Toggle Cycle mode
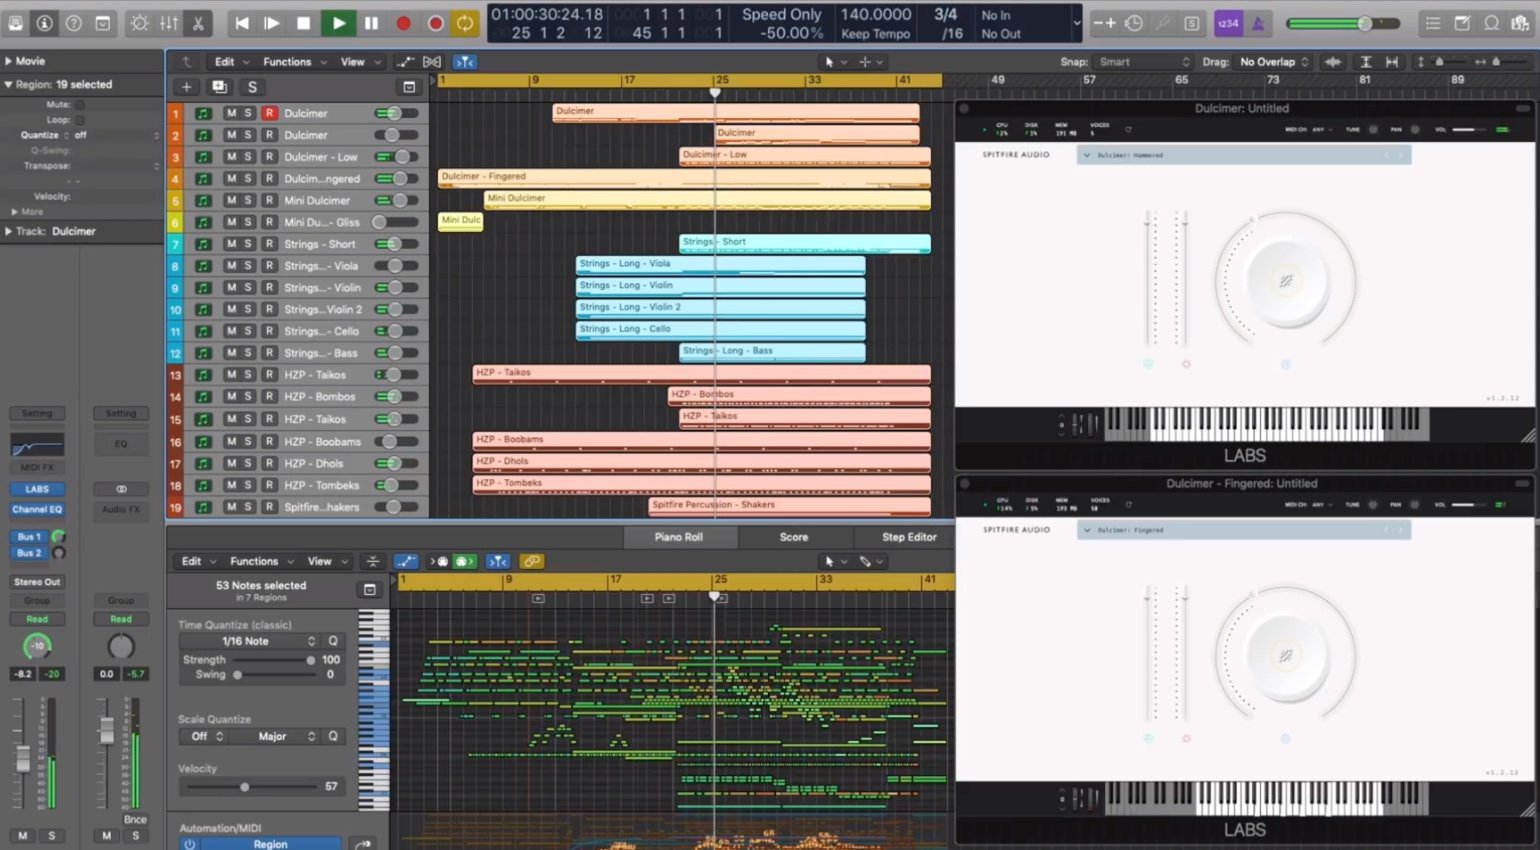 point(465,23)
